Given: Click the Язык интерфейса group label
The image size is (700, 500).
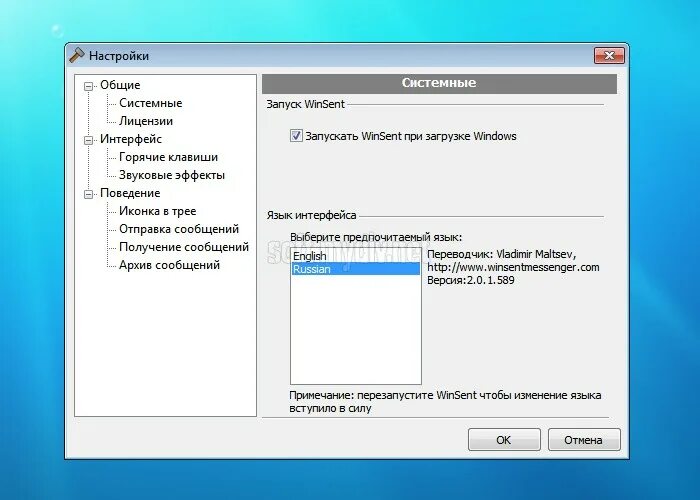Looking at the screenshot, I should coord(312,215).
